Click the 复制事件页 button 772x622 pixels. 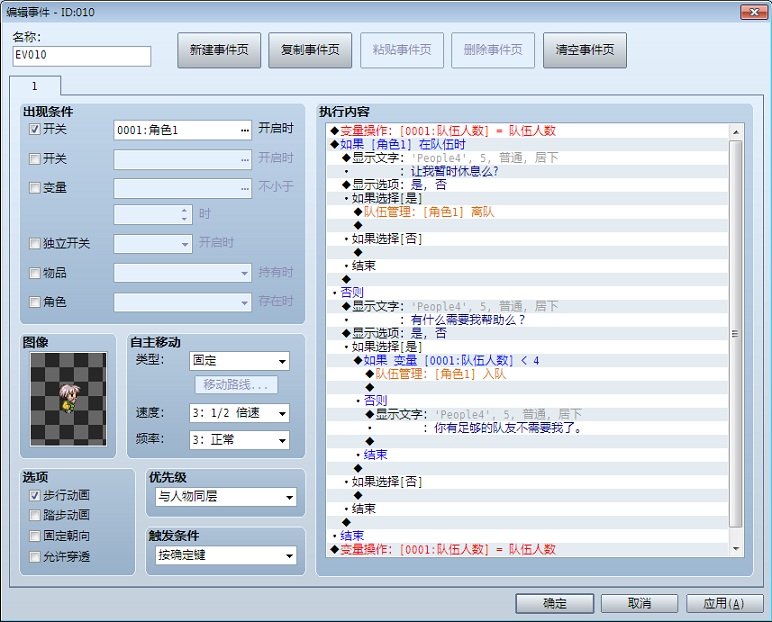[x=310, y=50]
